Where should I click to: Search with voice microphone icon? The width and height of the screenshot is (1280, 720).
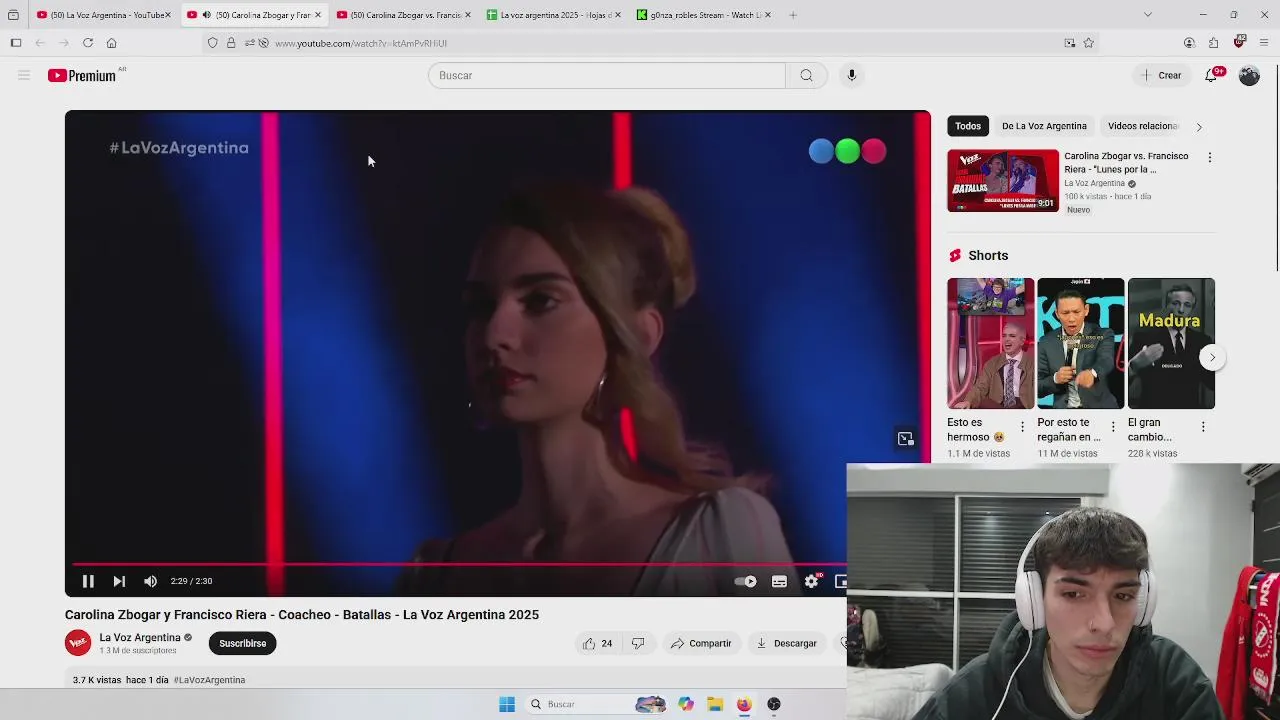click(851, 75)
